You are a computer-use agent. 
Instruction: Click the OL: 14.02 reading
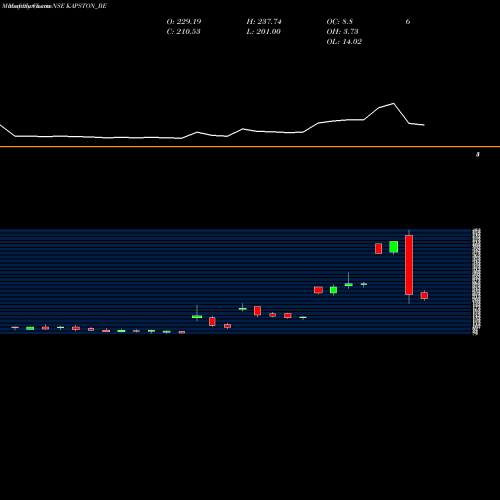344,41
